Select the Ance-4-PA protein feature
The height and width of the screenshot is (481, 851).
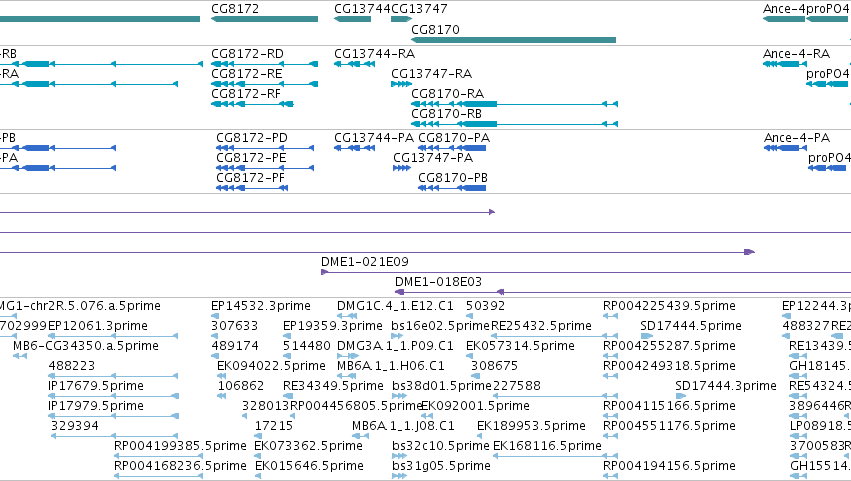coord(785,148)
